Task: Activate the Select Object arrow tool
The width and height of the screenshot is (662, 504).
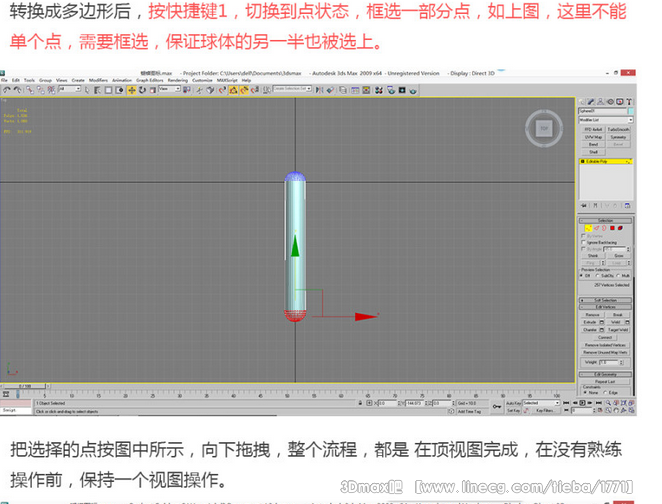Action: pos(87,90)
